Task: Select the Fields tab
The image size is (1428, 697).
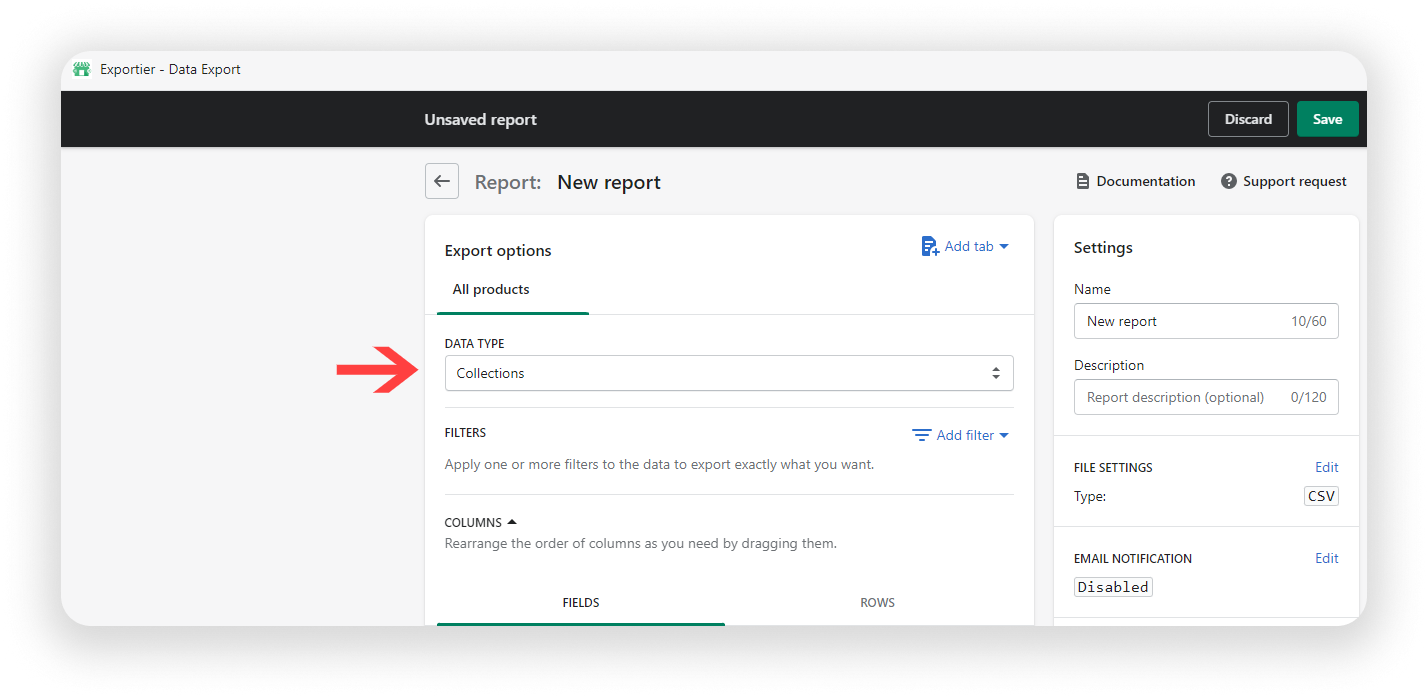Action: coord(581,602)
